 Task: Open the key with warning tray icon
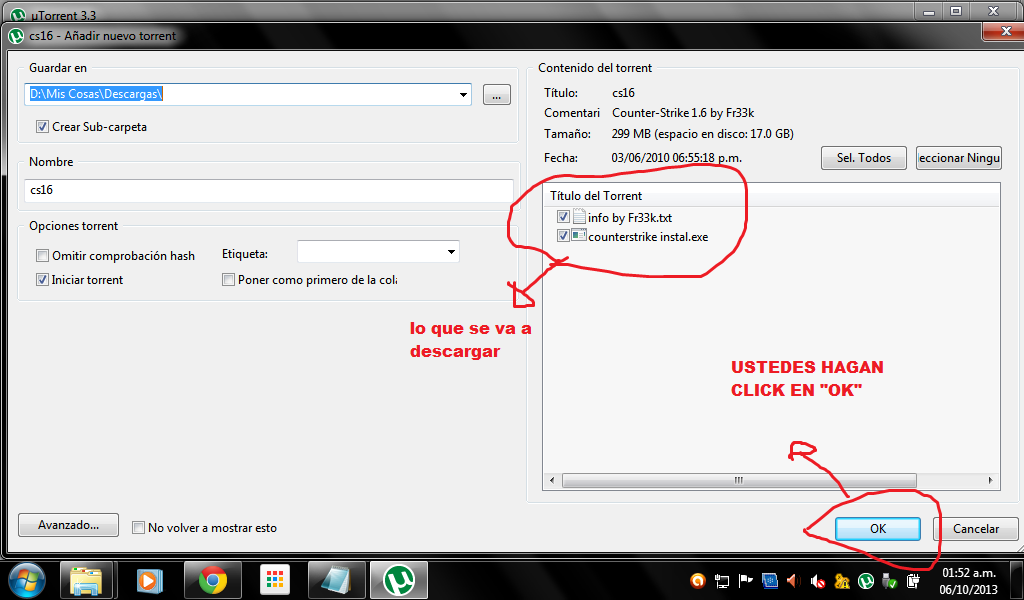point(842,580)
